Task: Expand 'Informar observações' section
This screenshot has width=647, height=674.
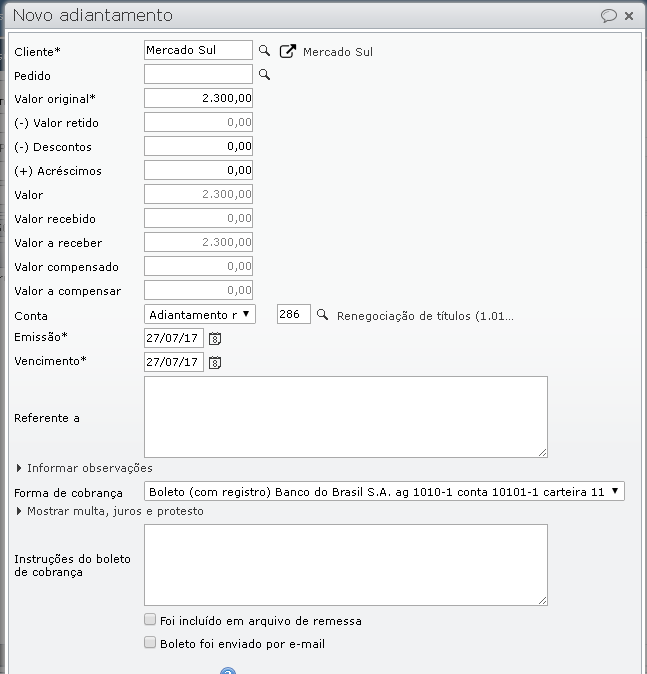Action: coord(84,468)
